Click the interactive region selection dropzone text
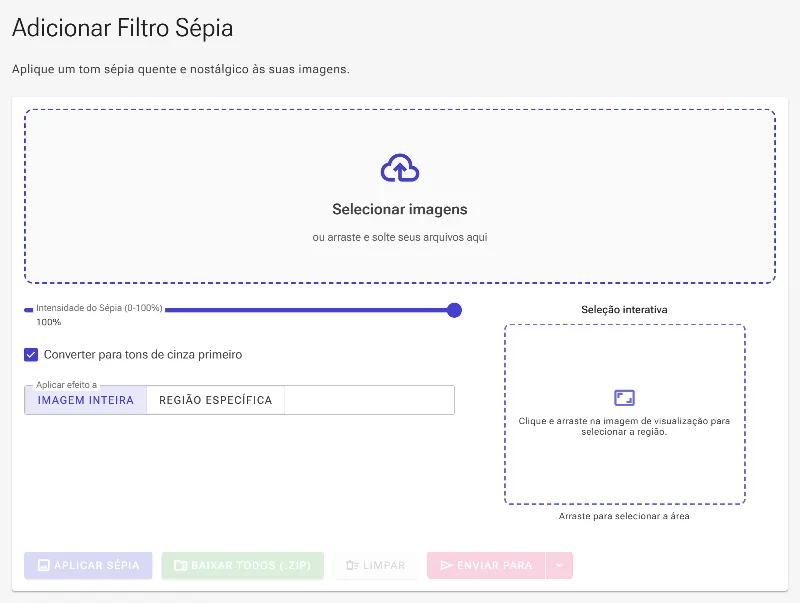The height and width of the screenshot is (603, 800). (x=624, y=426)
